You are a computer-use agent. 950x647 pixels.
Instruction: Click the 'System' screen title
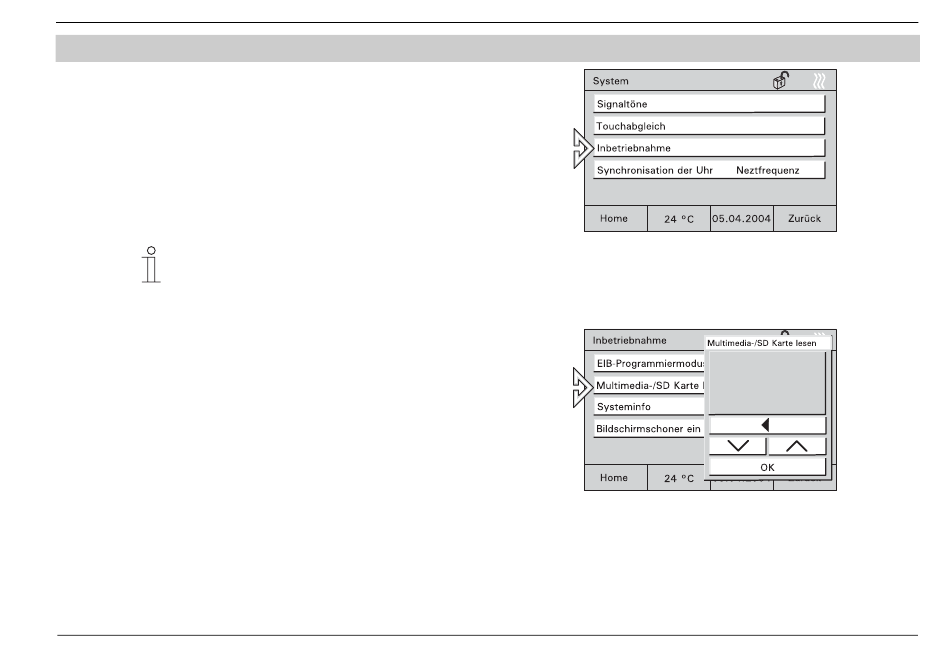610,81
